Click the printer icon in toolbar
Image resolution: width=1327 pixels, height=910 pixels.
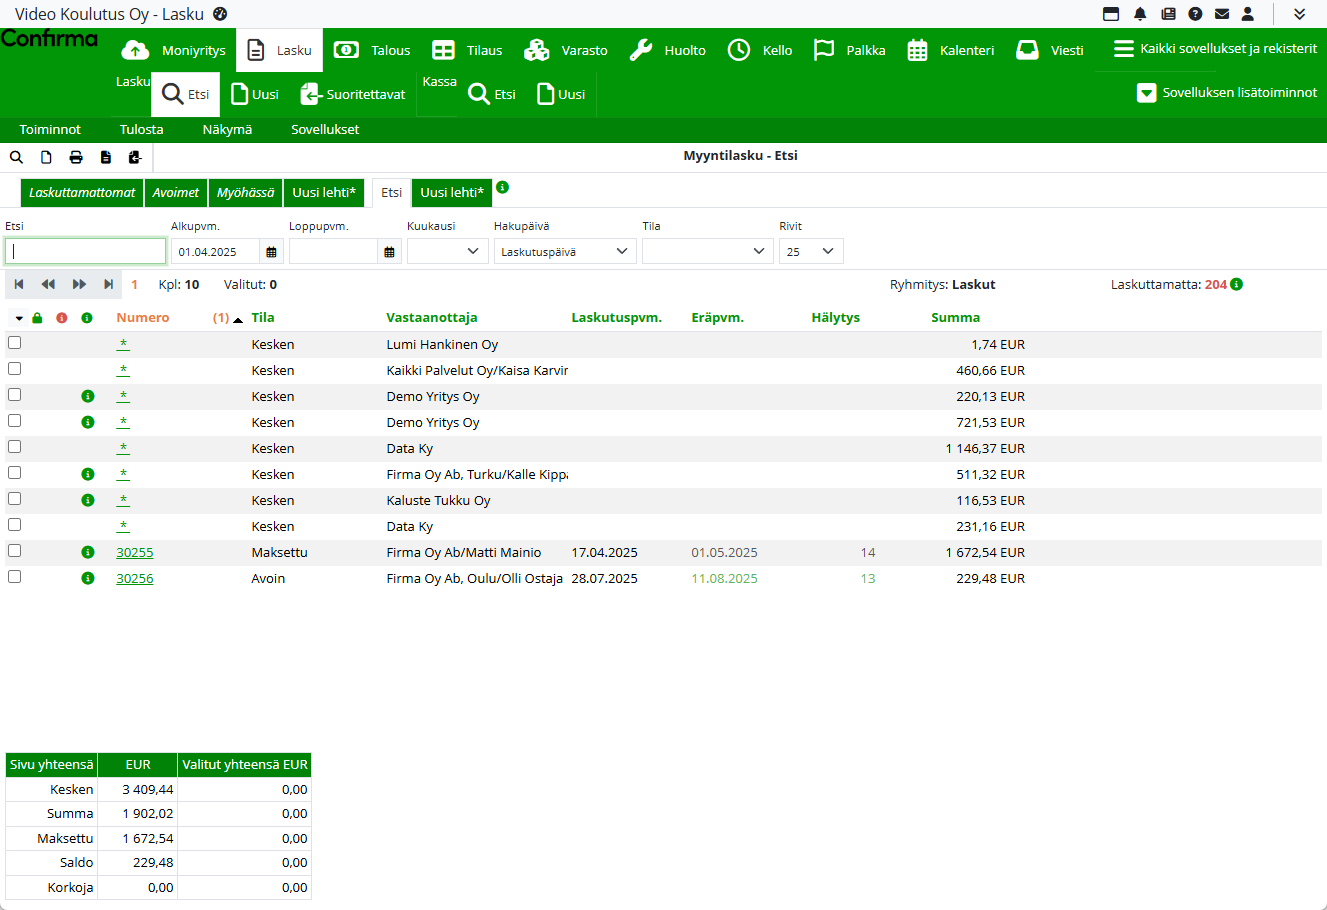[76, 157]
